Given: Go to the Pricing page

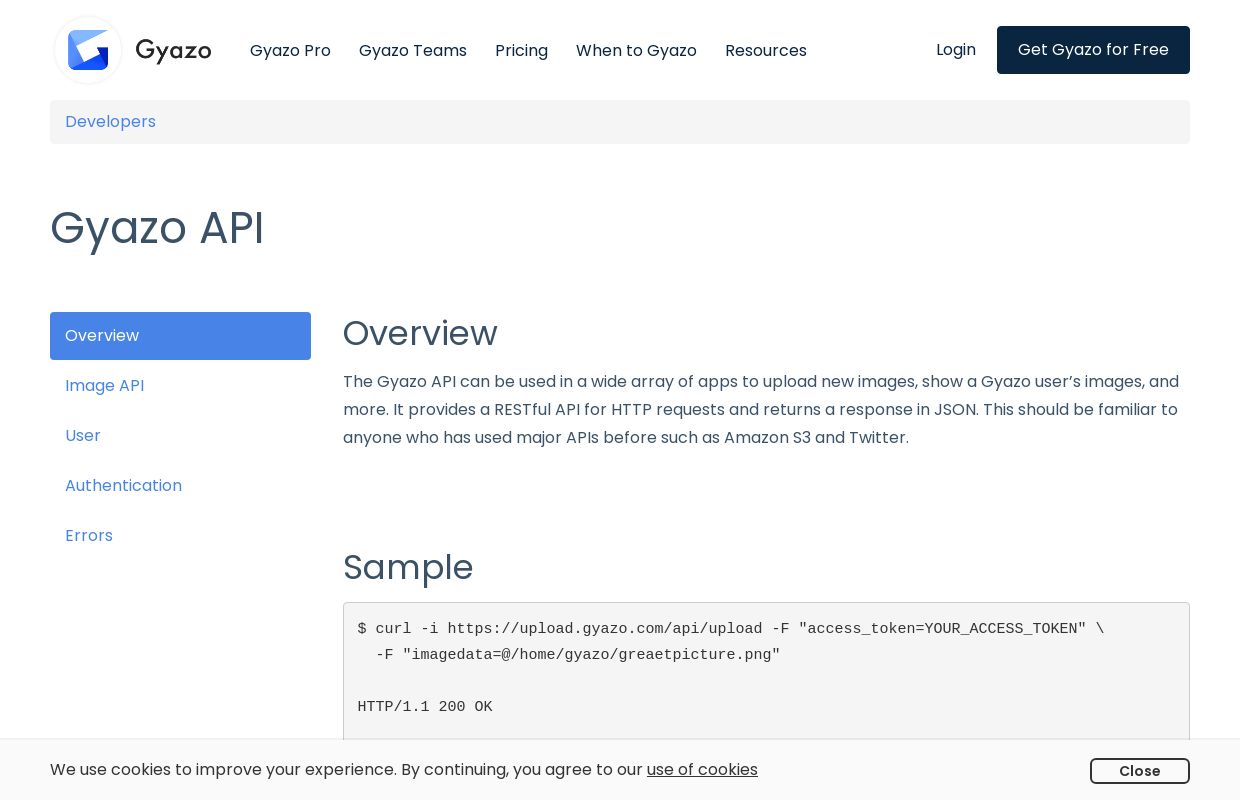Looking at the screenshot, I should pos(521,50).
